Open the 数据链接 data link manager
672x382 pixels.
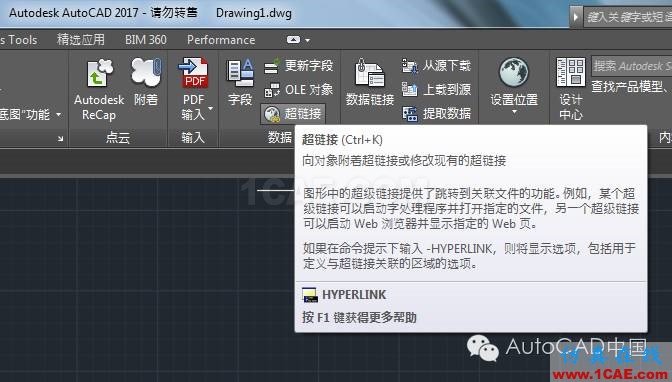coord(370,82)
